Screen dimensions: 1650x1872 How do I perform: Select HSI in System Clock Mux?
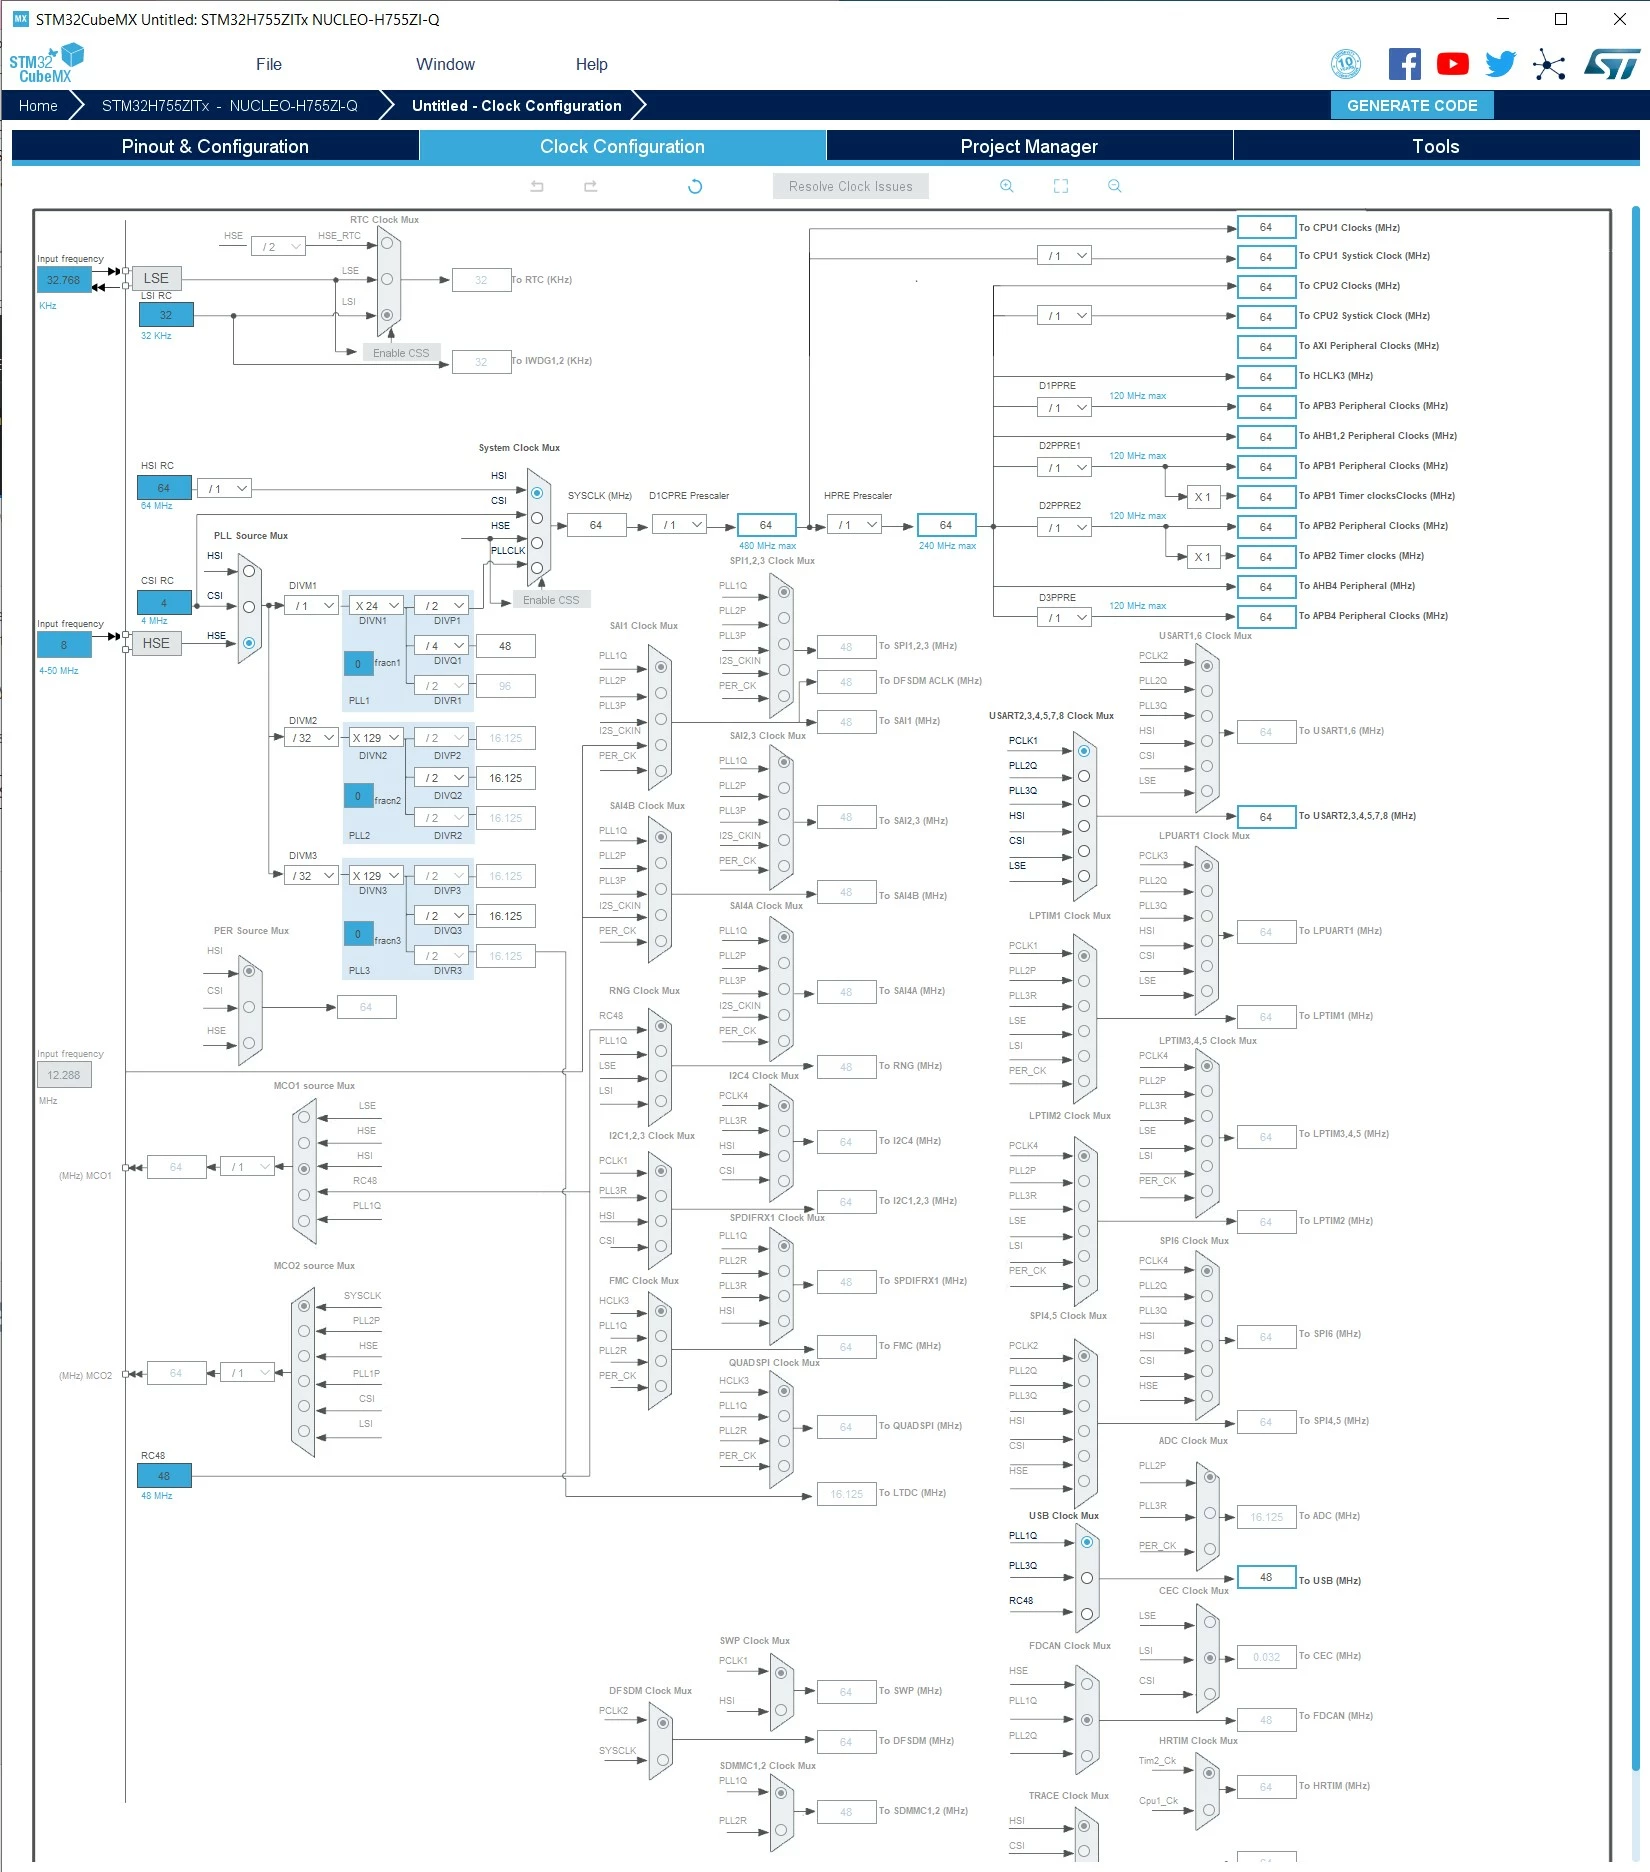(537, 492)
